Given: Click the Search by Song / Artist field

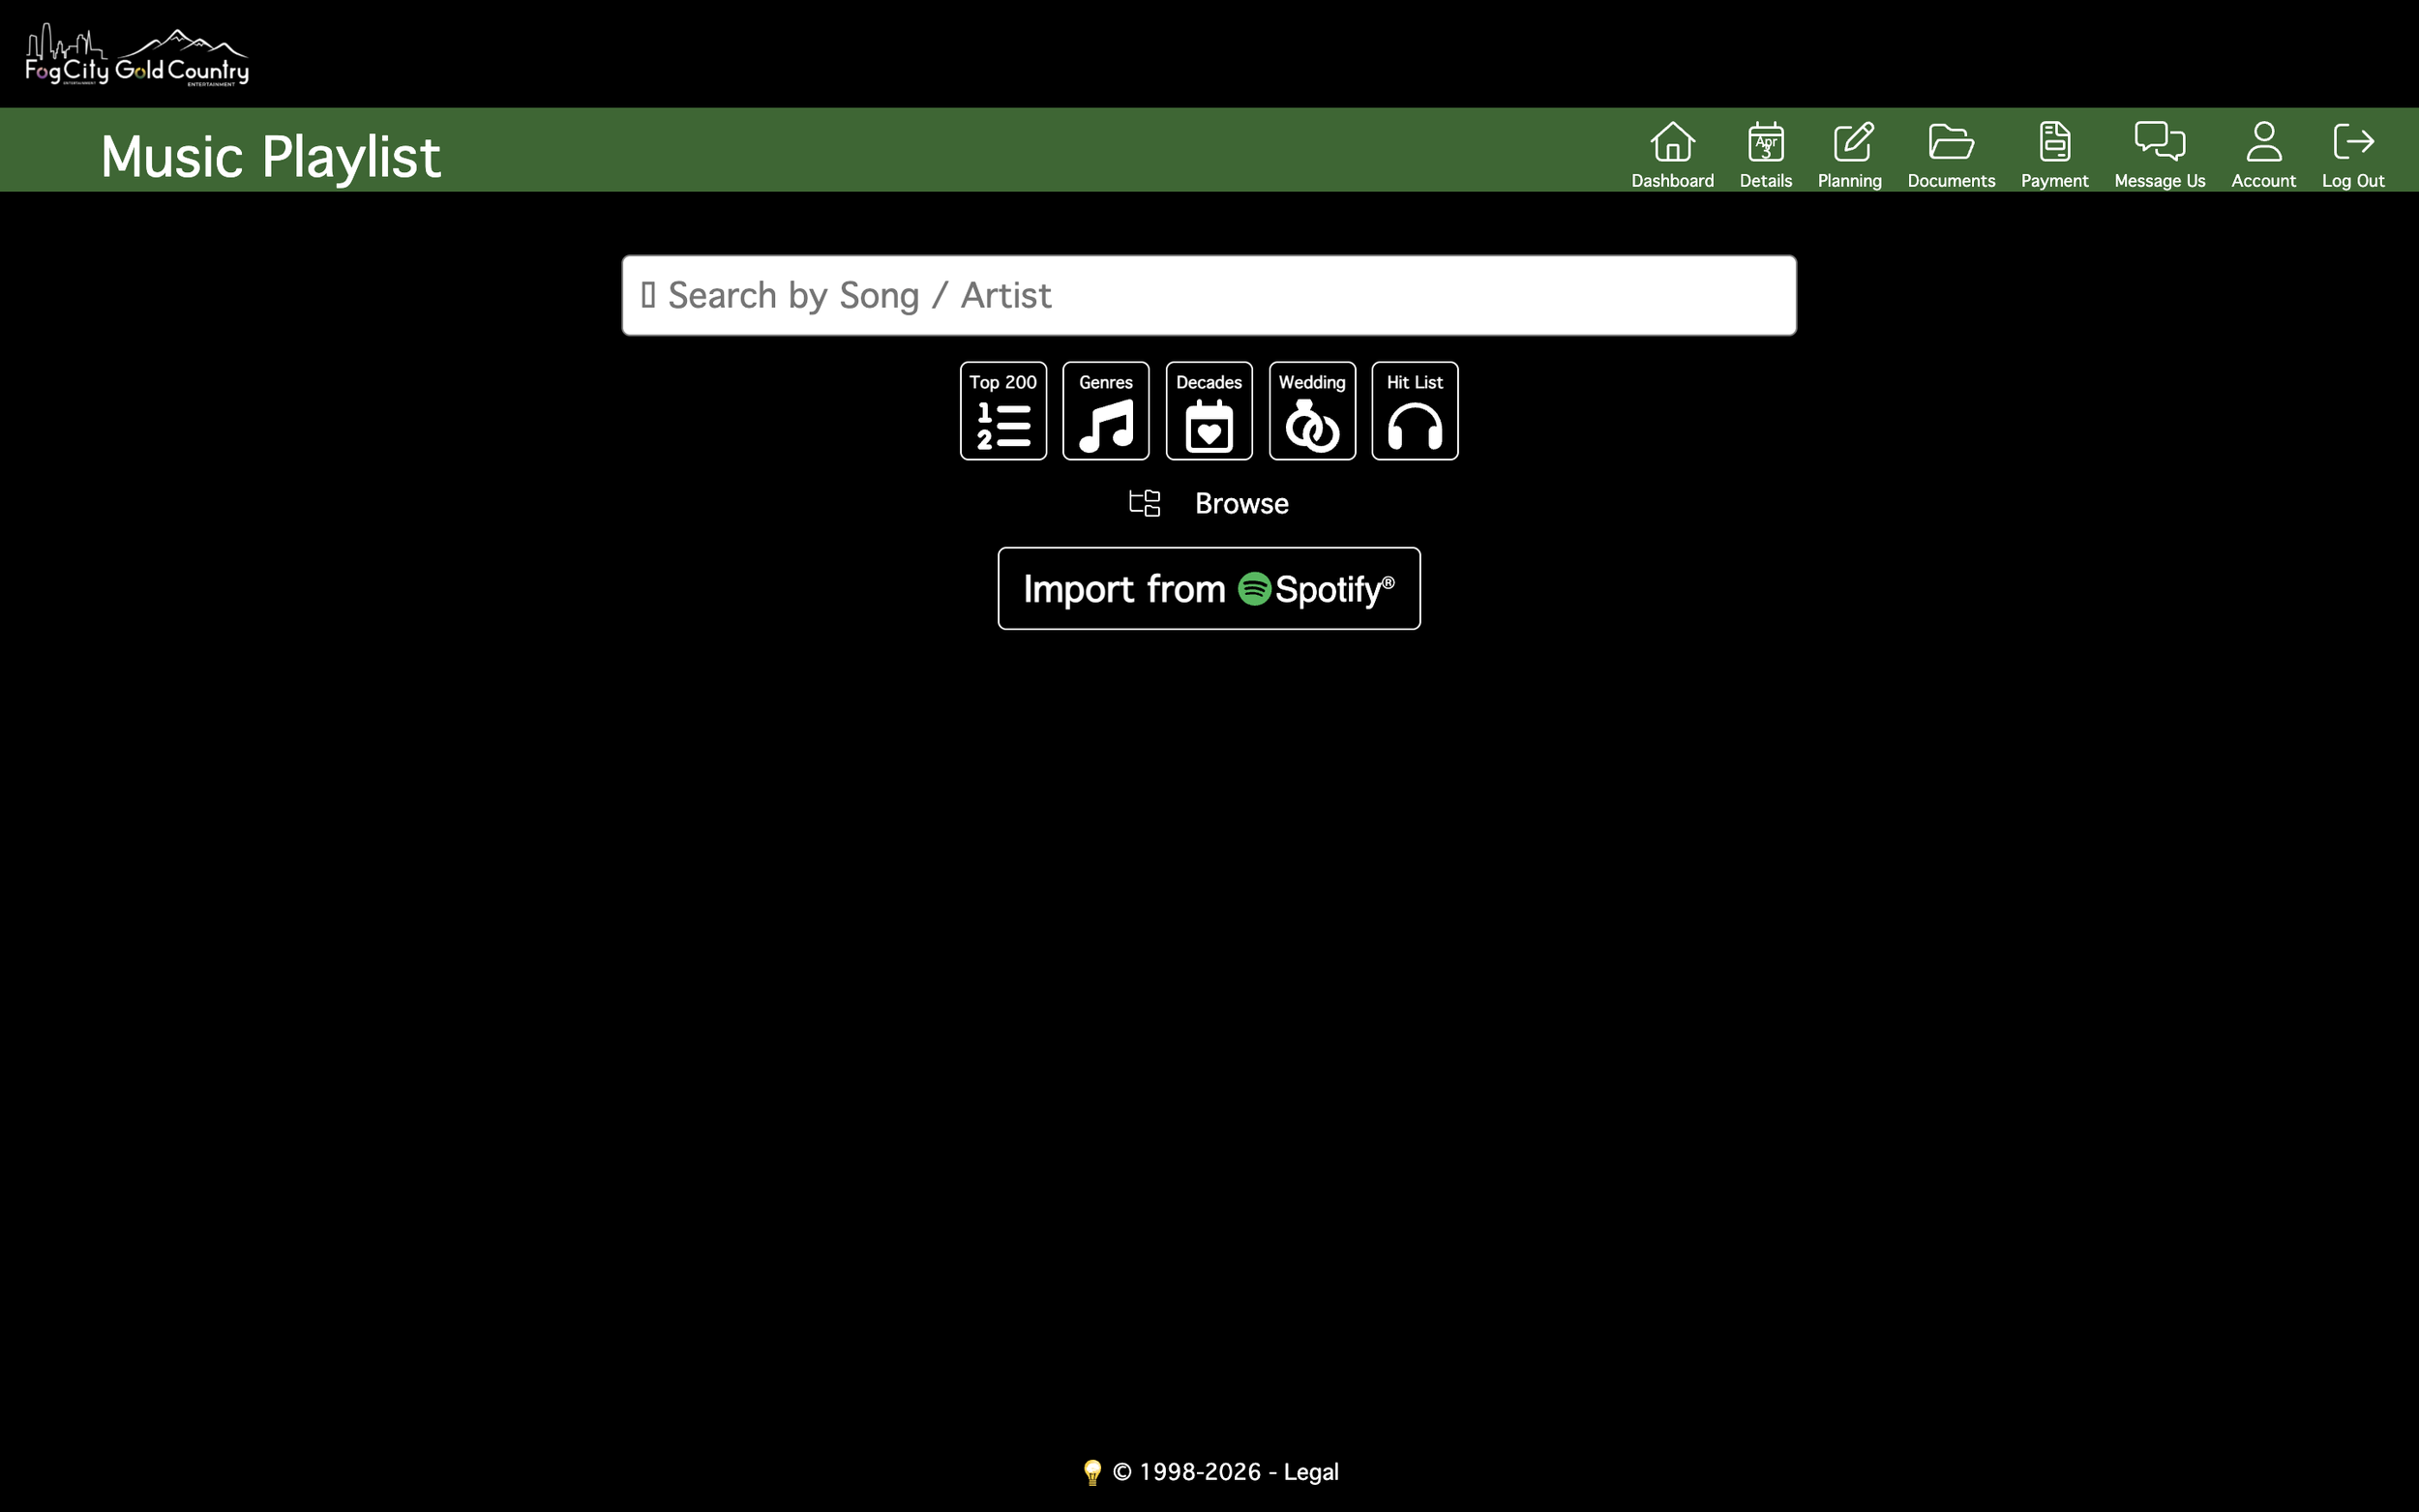Looking at the screenshot, I should click(1208, 294).
